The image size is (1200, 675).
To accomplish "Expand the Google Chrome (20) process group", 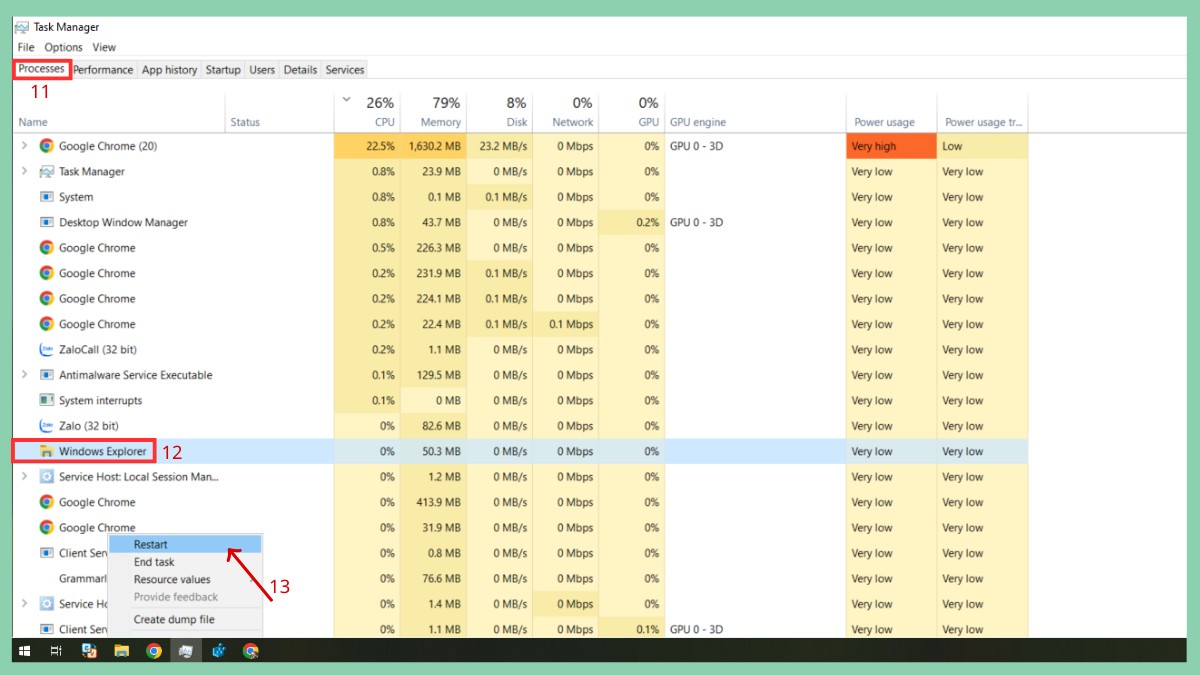I will [22, 146].
